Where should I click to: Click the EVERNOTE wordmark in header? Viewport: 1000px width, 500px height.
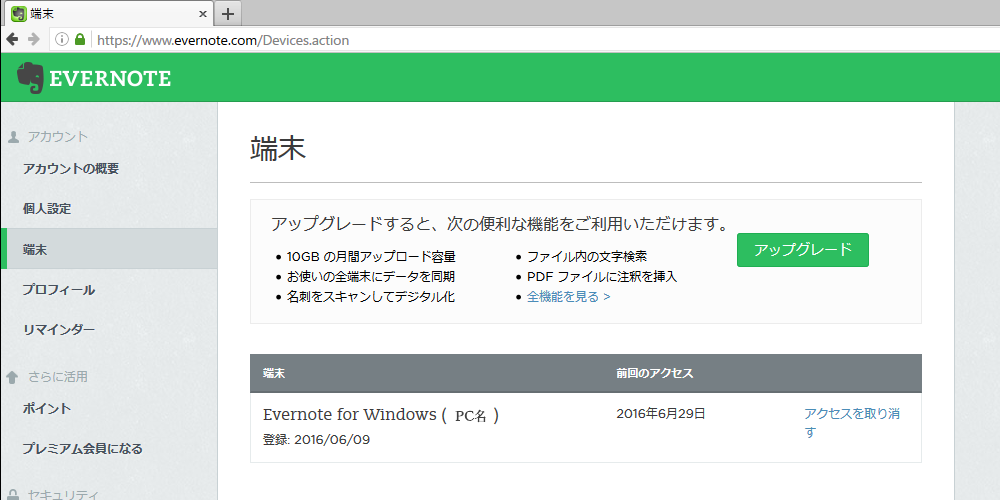tap(110, 78)
